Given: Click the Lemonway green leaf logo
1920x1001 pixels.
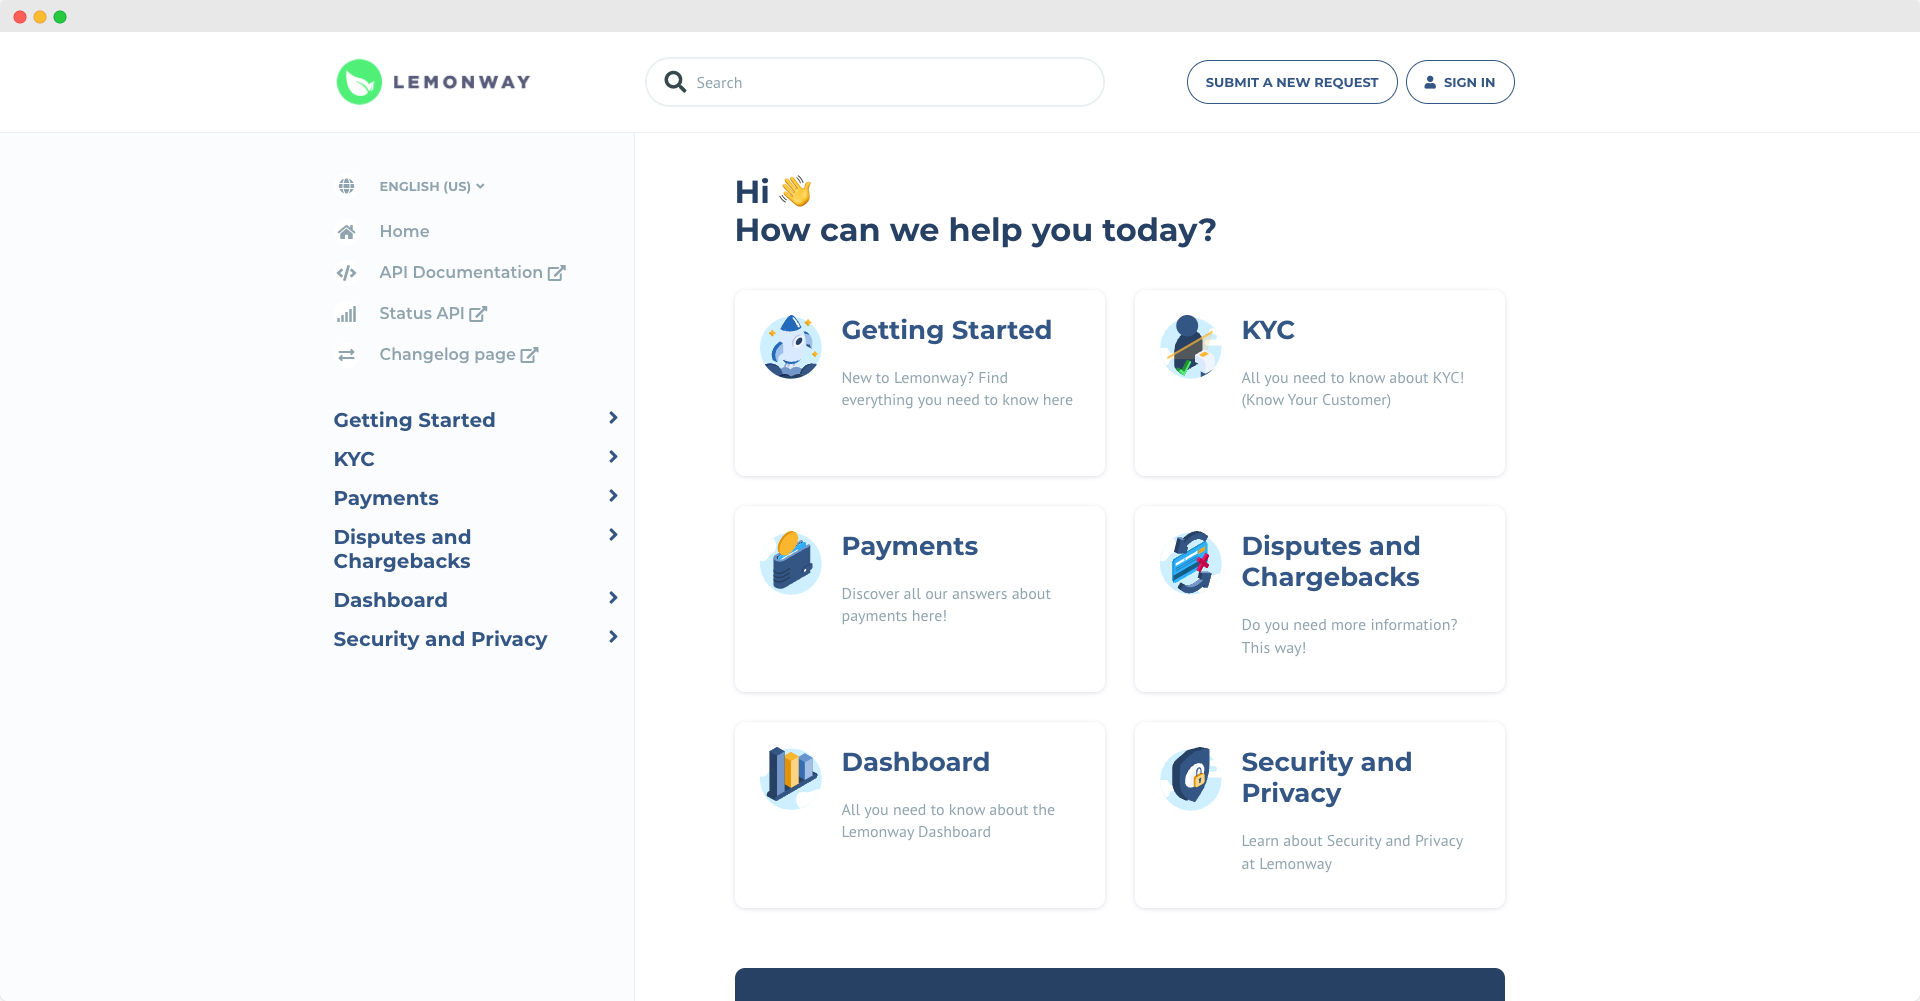Looking at the screenshot, I should coord(359,82).
